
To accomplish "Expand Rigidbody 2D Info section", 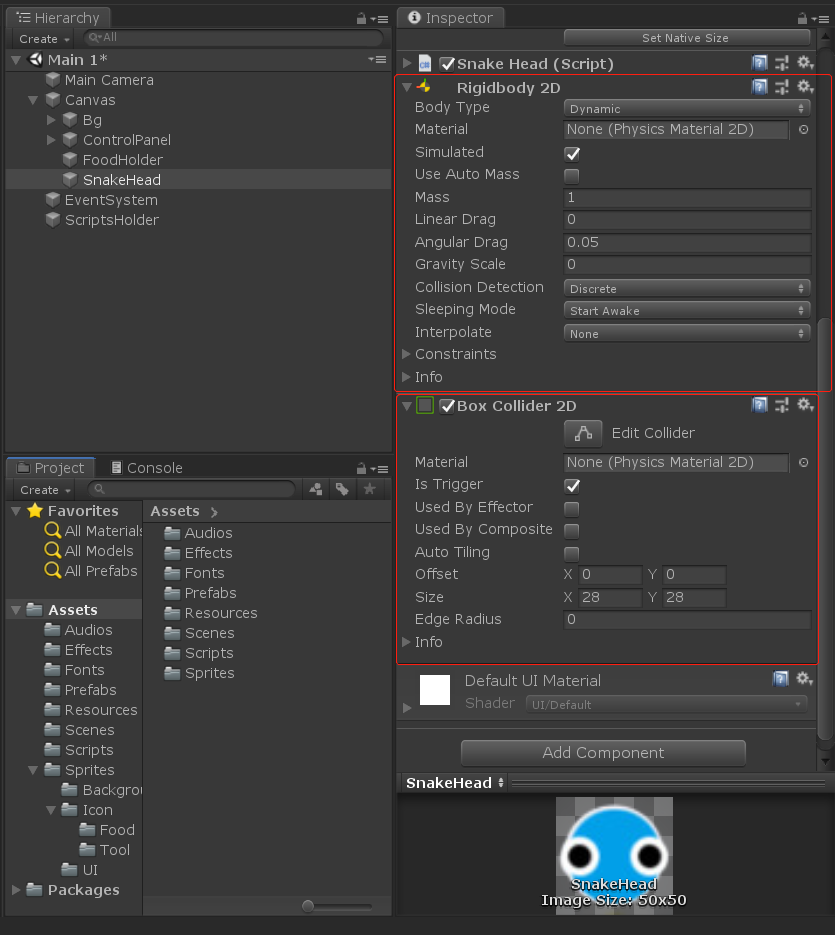I will pos(406,377).
